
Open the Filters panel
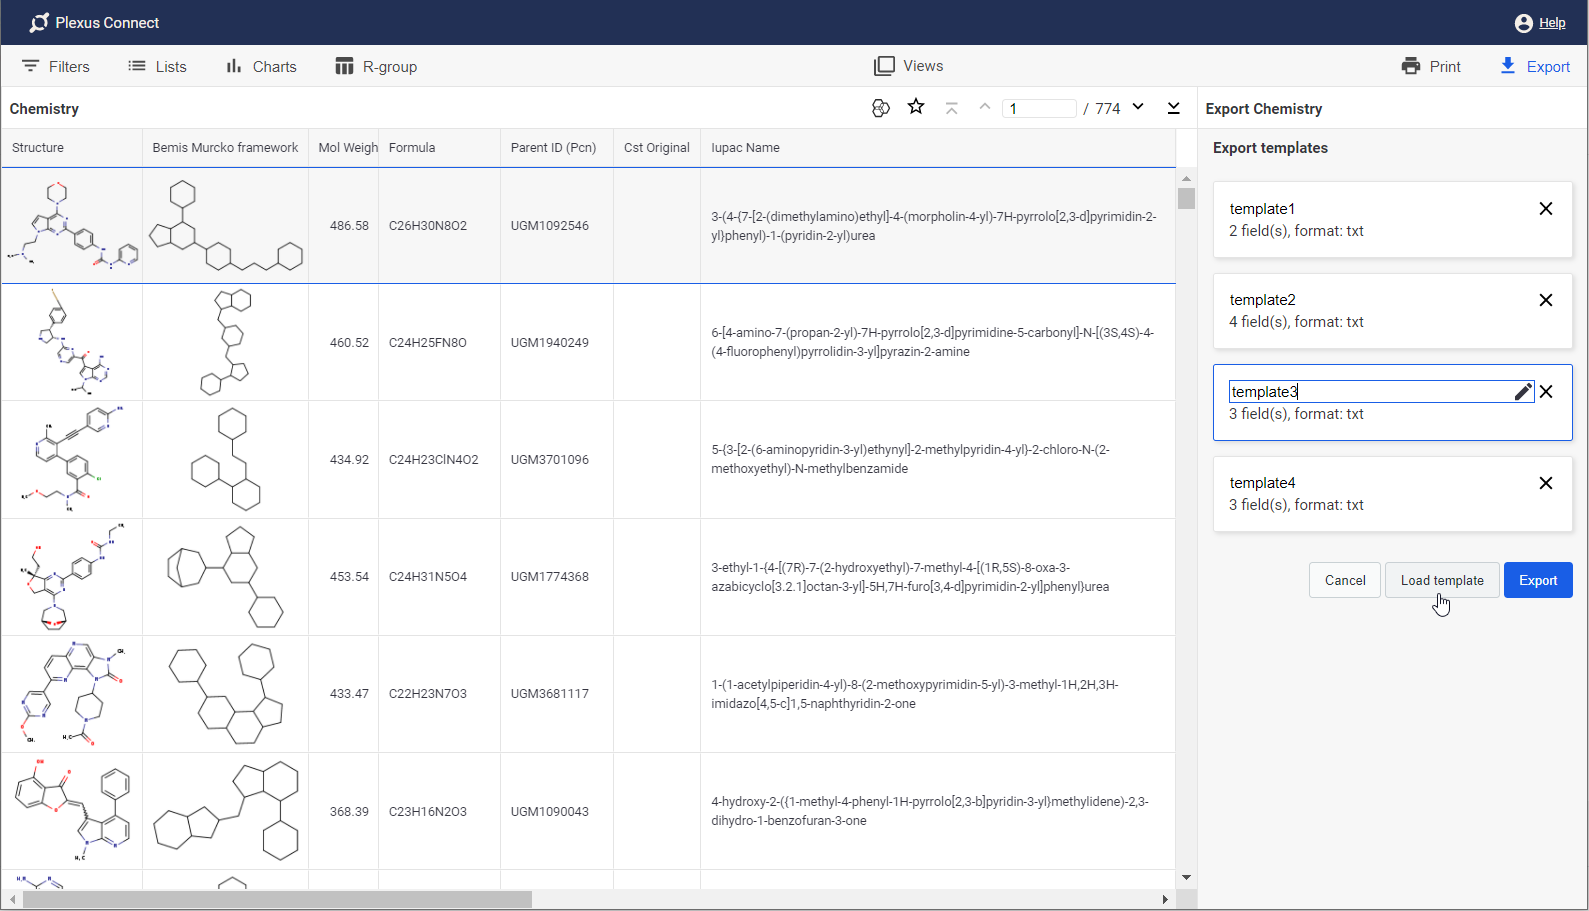click(56, 67)
